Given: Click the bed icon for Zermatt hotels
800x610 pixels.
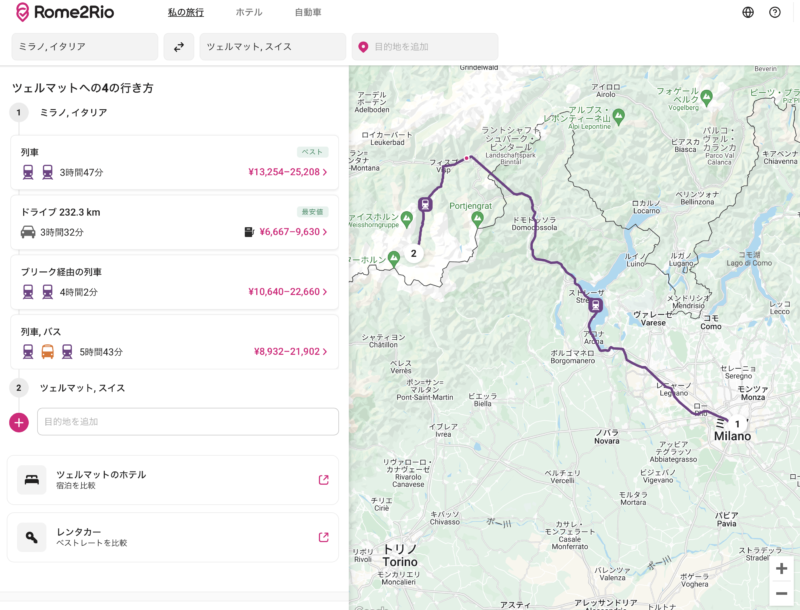Looking at the screenshot, I should pyautogui.click(x=32, y=479).
